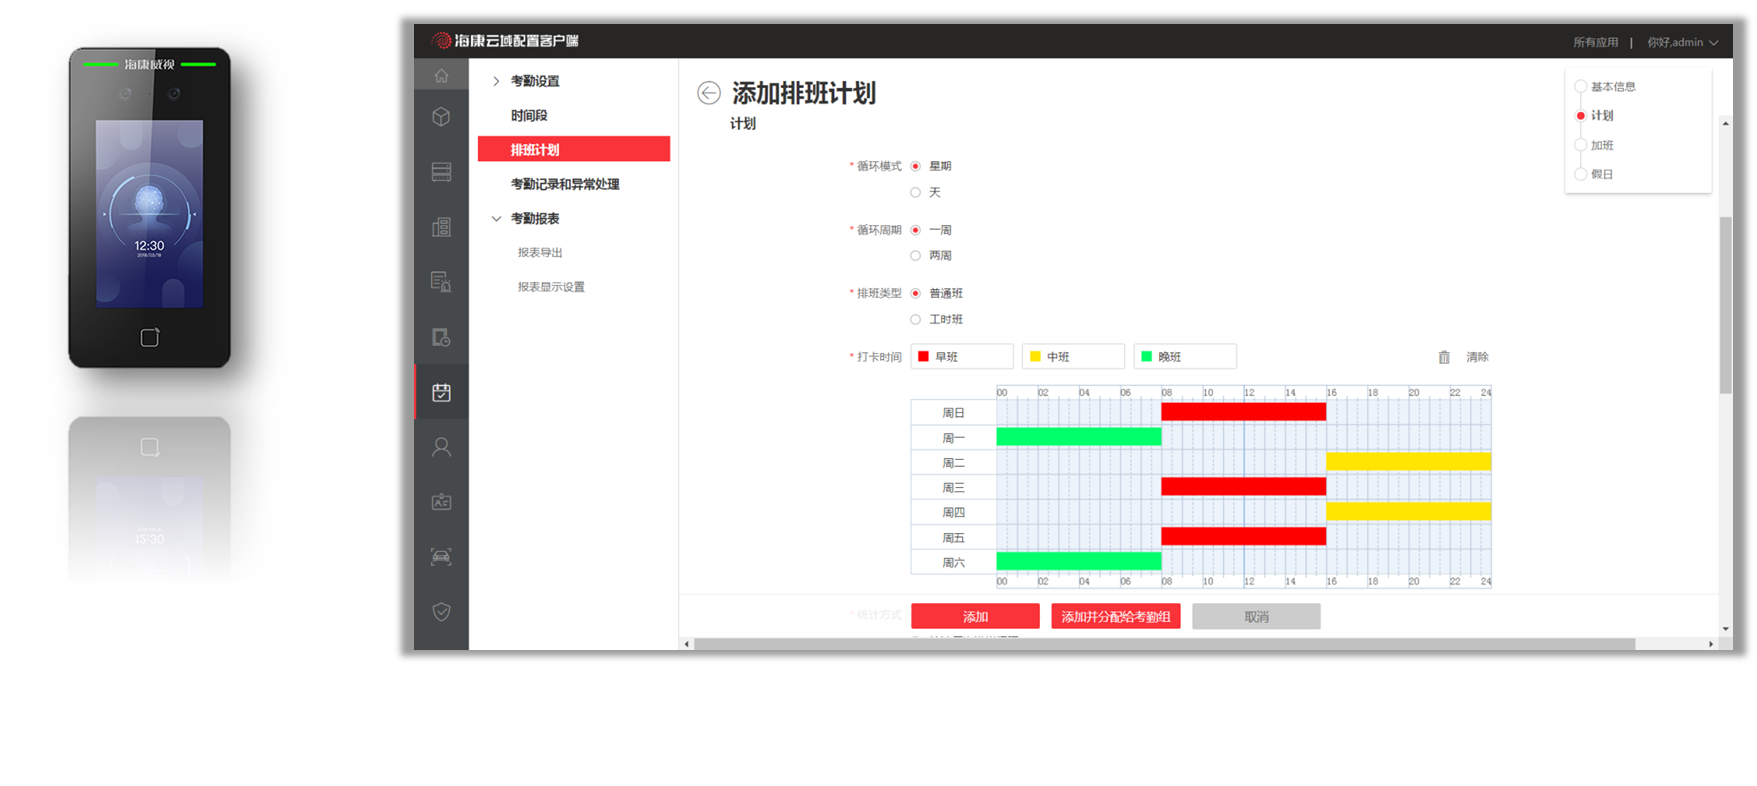Jump to 计划 step in the anchor list
Image resolution: width=1757 pixels, height=786 pixels.
tap(1602, 116)
